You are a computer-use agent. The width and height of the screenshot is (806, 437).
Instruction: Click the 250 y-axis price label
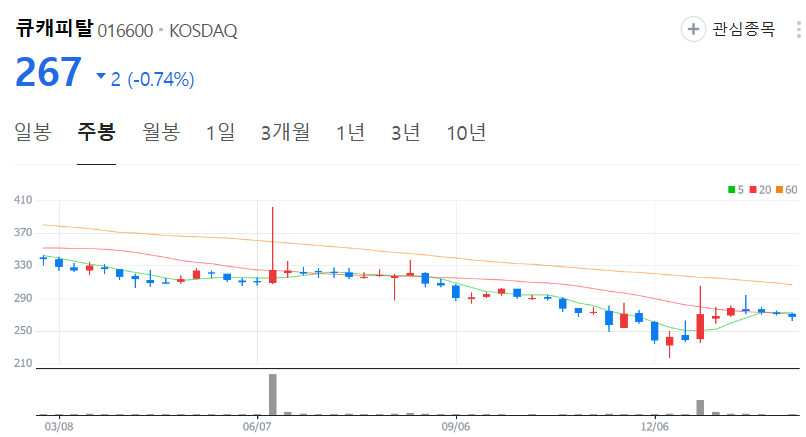point(23,331)
